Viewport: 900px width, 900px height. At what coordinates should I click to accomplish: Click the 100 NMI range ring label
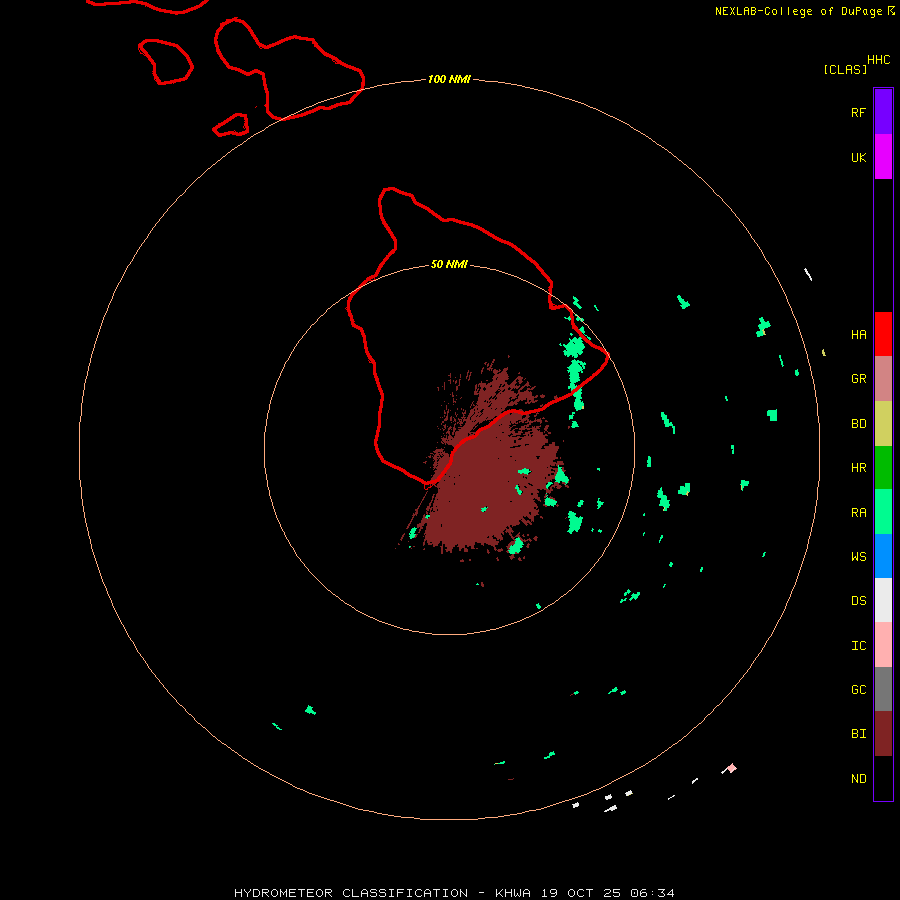(449, 79)
